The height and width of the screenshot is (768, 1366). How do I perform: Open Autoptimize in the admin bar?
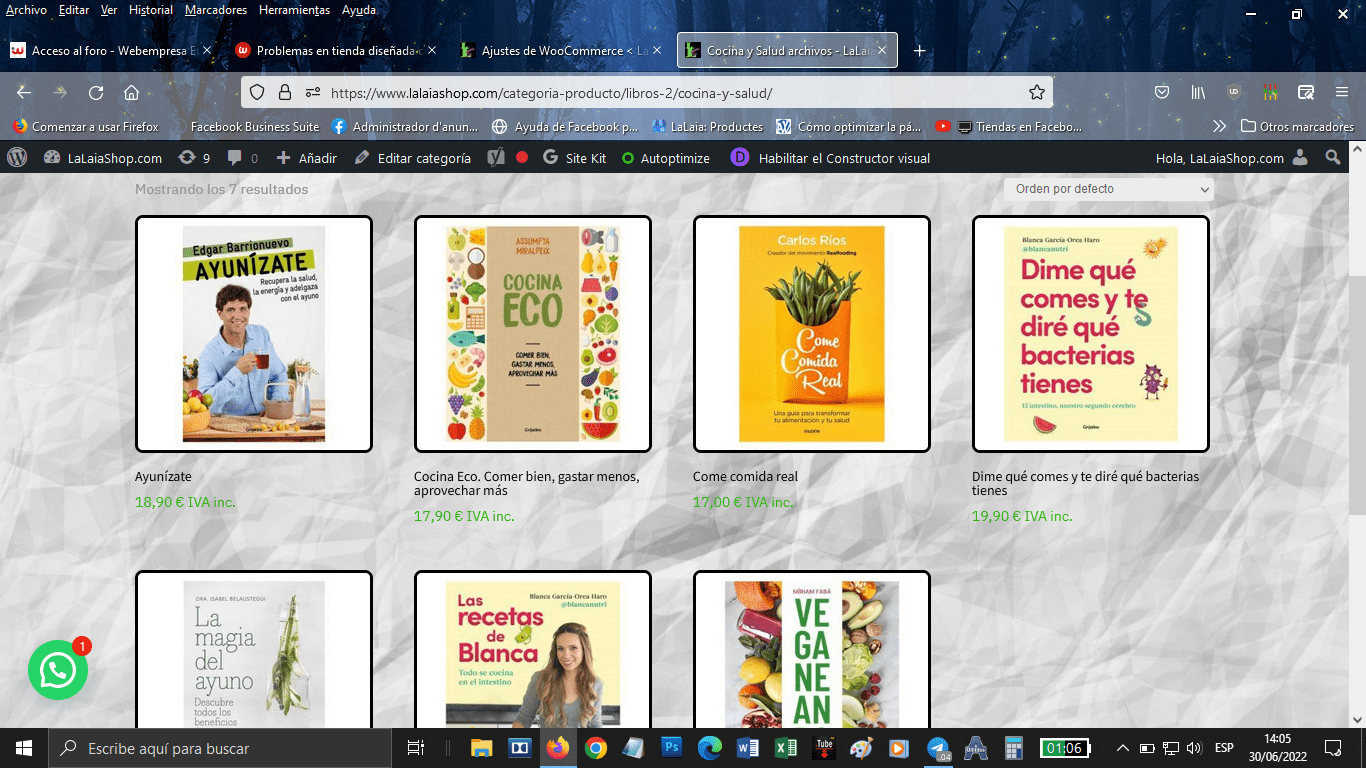click(x=666, y=158)
